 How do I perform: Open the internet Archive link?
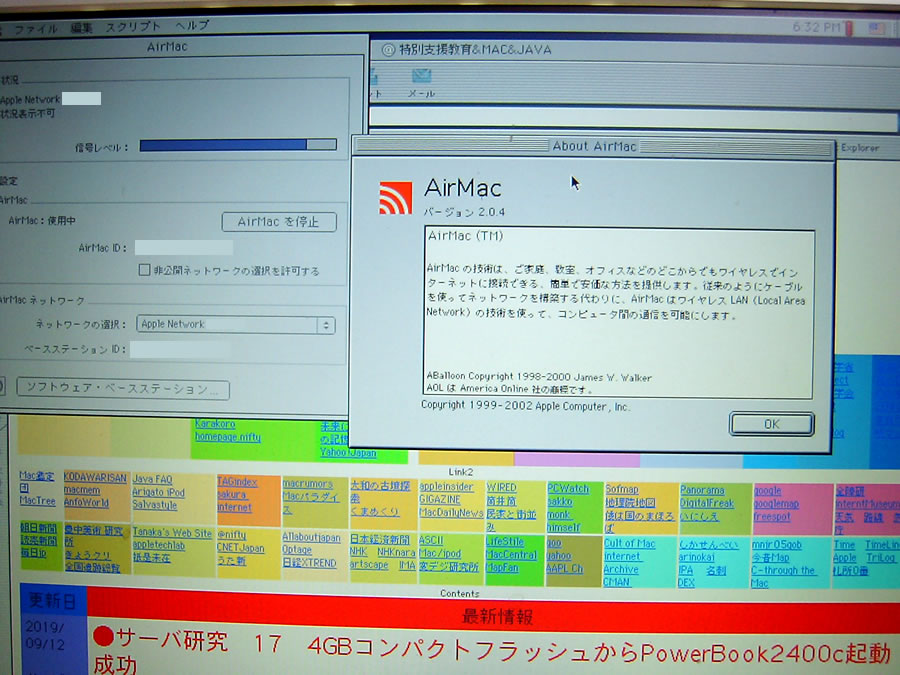tap(622, 562)
